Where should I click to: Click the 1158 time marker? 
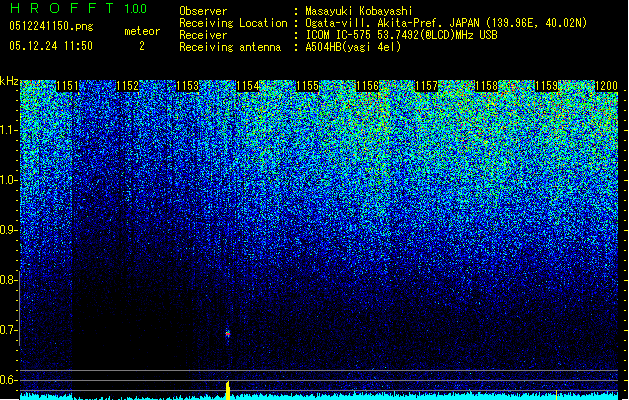(486, 86)
